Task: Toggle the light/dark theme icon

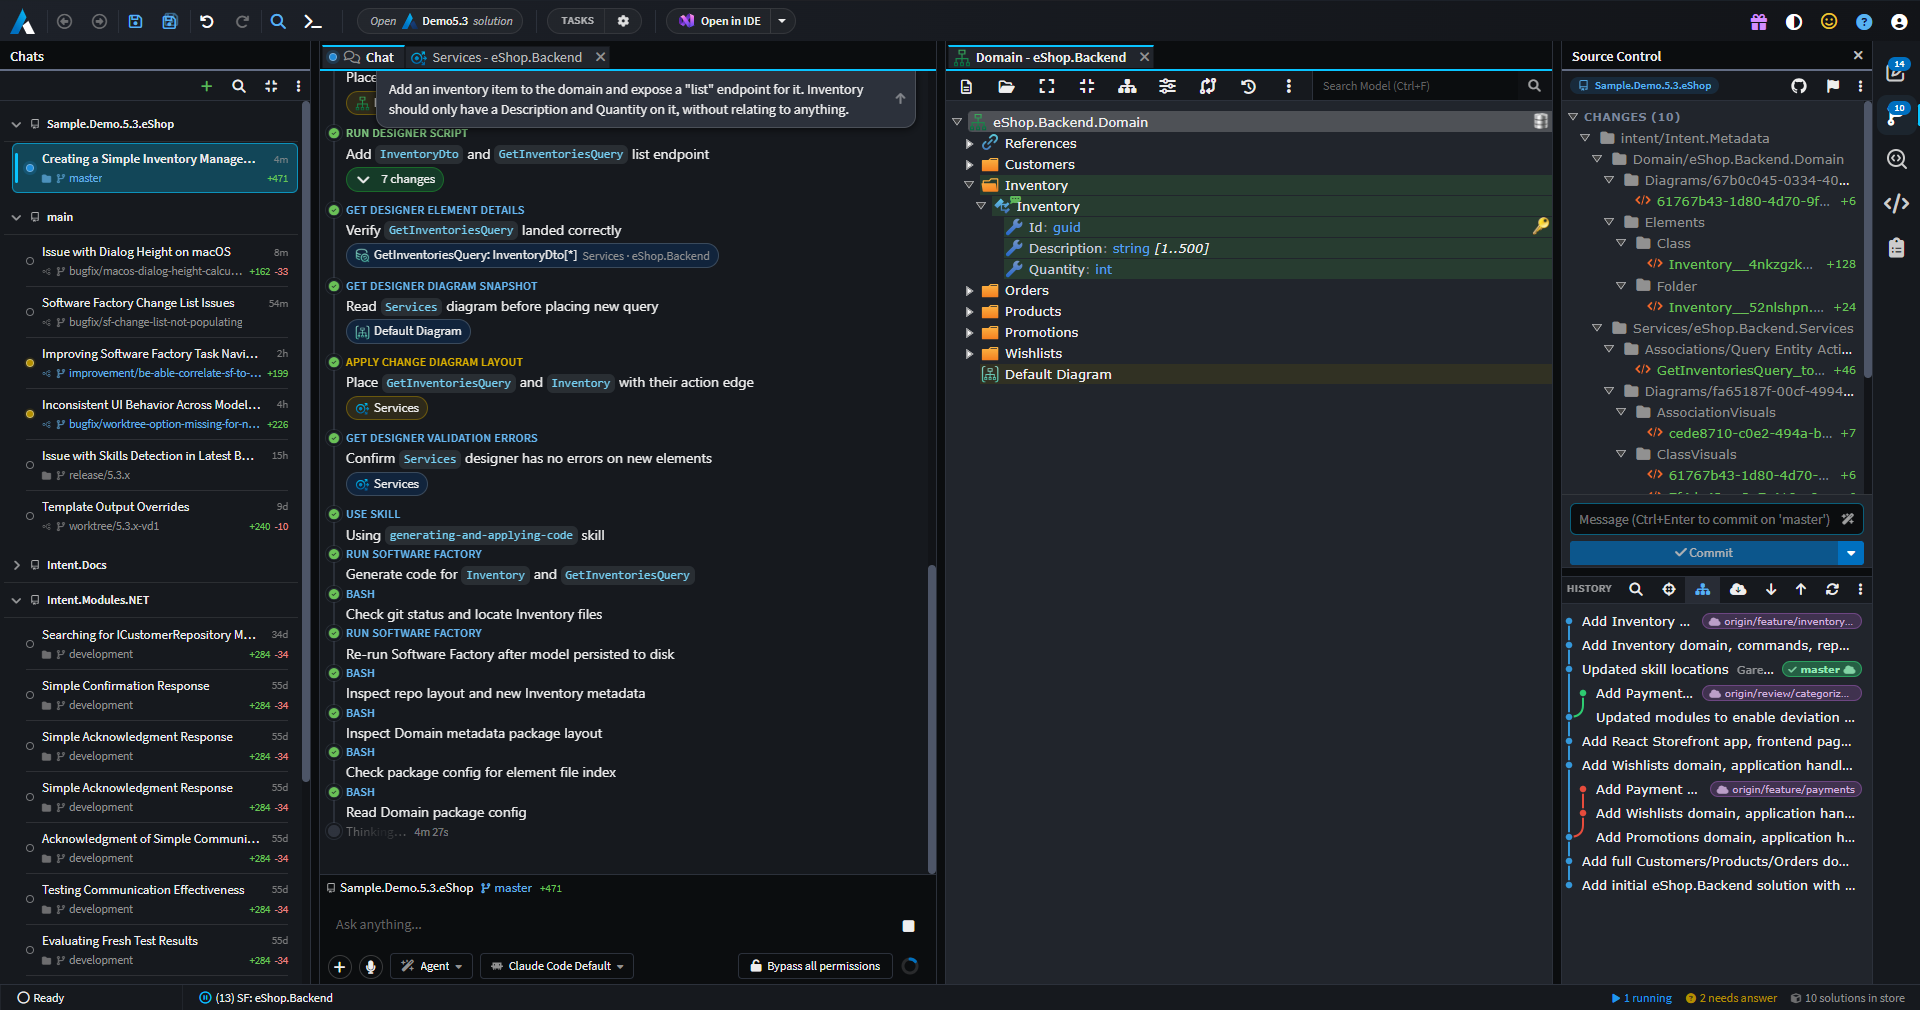Action: click(x=1794, y=21)
